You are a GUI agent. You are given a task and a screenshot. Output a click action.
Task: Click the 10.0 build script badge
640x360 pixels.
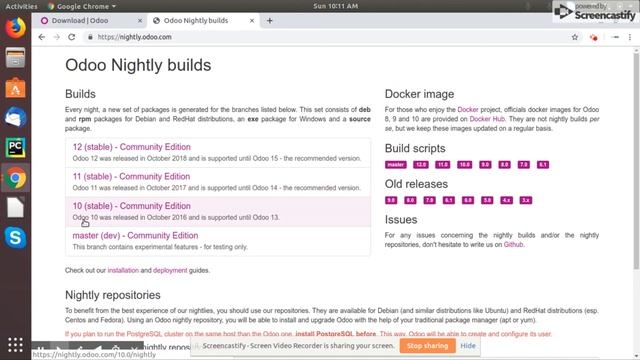[464, 164]
